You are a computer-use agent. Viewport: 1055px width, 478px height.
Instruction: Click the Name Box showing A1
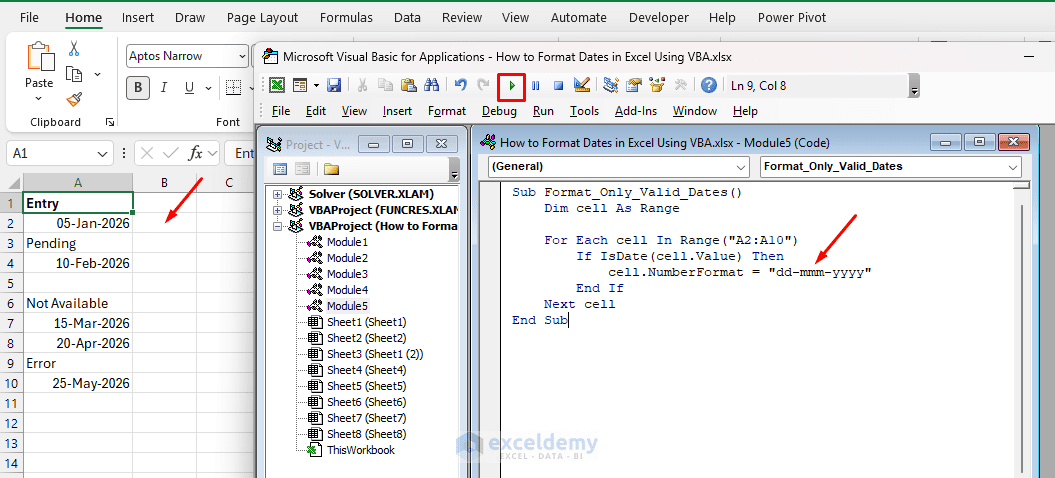pos(60,153)
